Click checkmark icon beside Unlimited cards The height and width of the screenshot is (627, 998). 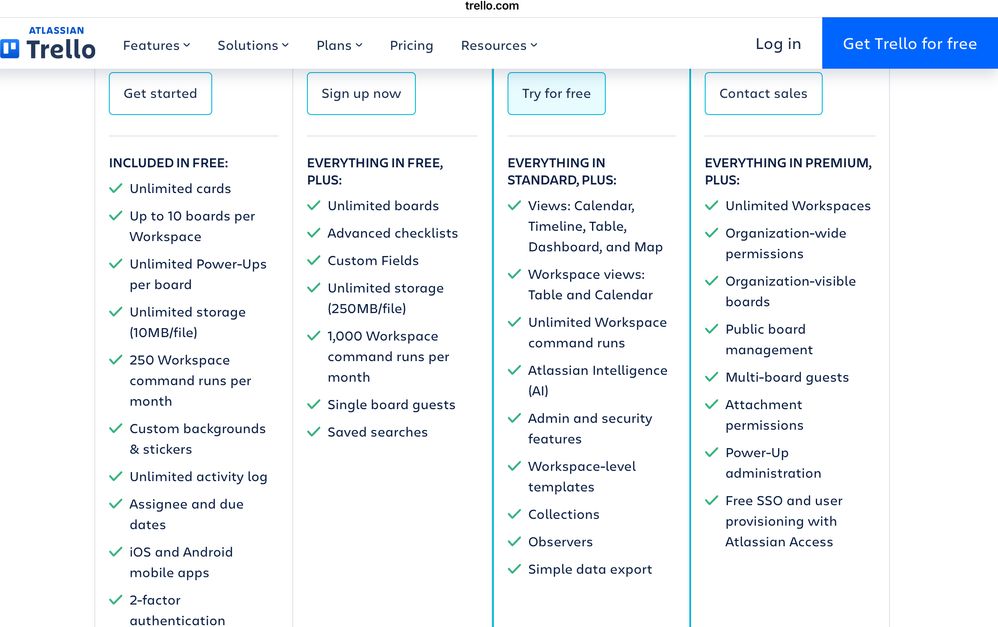pyautogui.click(x=116, y=188)
